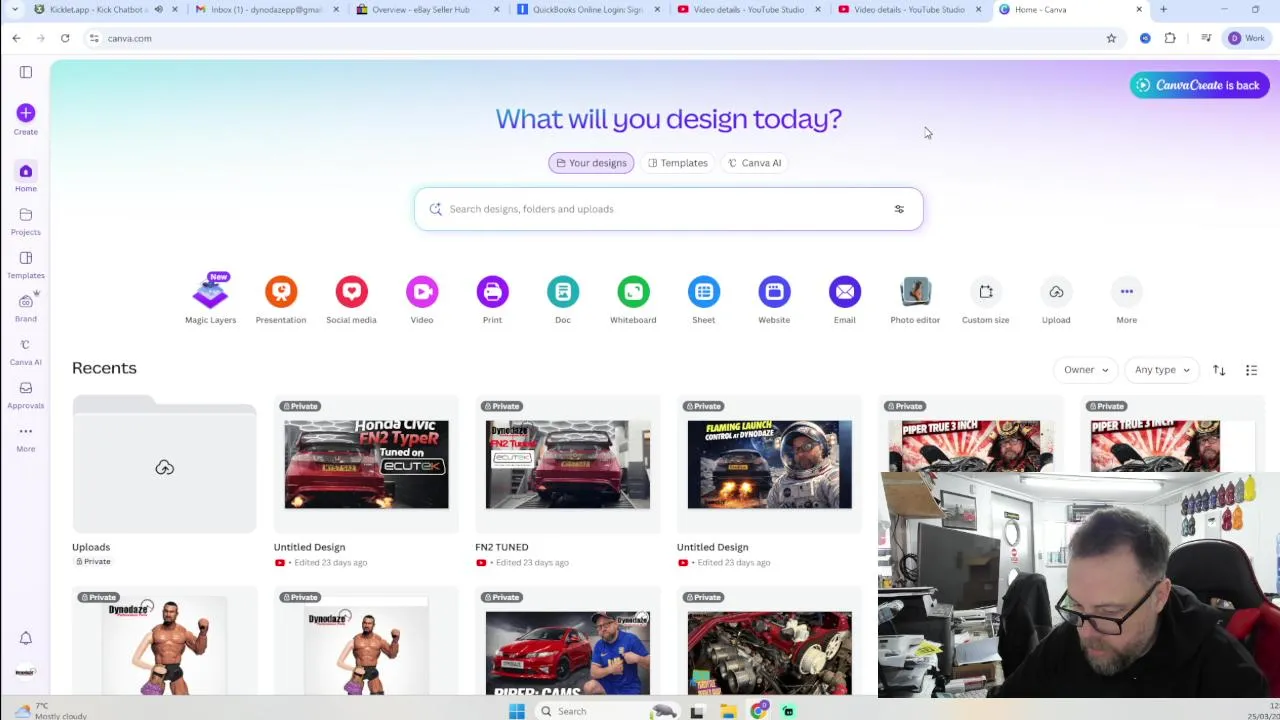The height and width of the screenshot is (720, 1280).
Task: Click the FN2 TUNED title text
Action: (502, 547)
